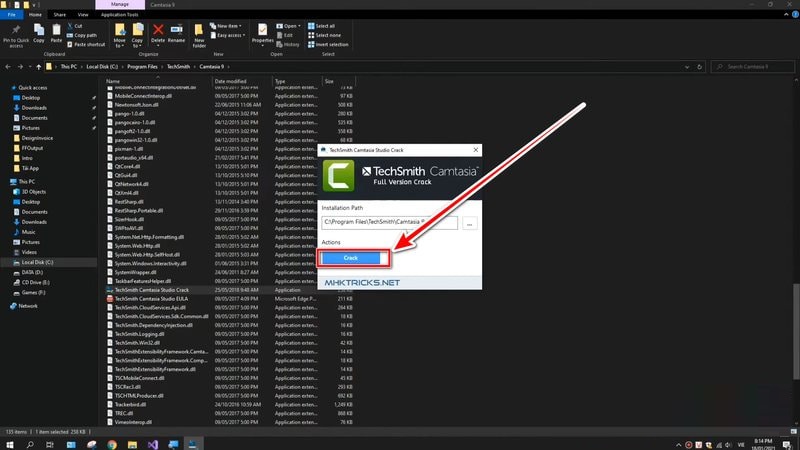Collapse the ribbon with the chevron
This screenshot has height=450, width=800.
pyautogui.click(x=786, y=15)
